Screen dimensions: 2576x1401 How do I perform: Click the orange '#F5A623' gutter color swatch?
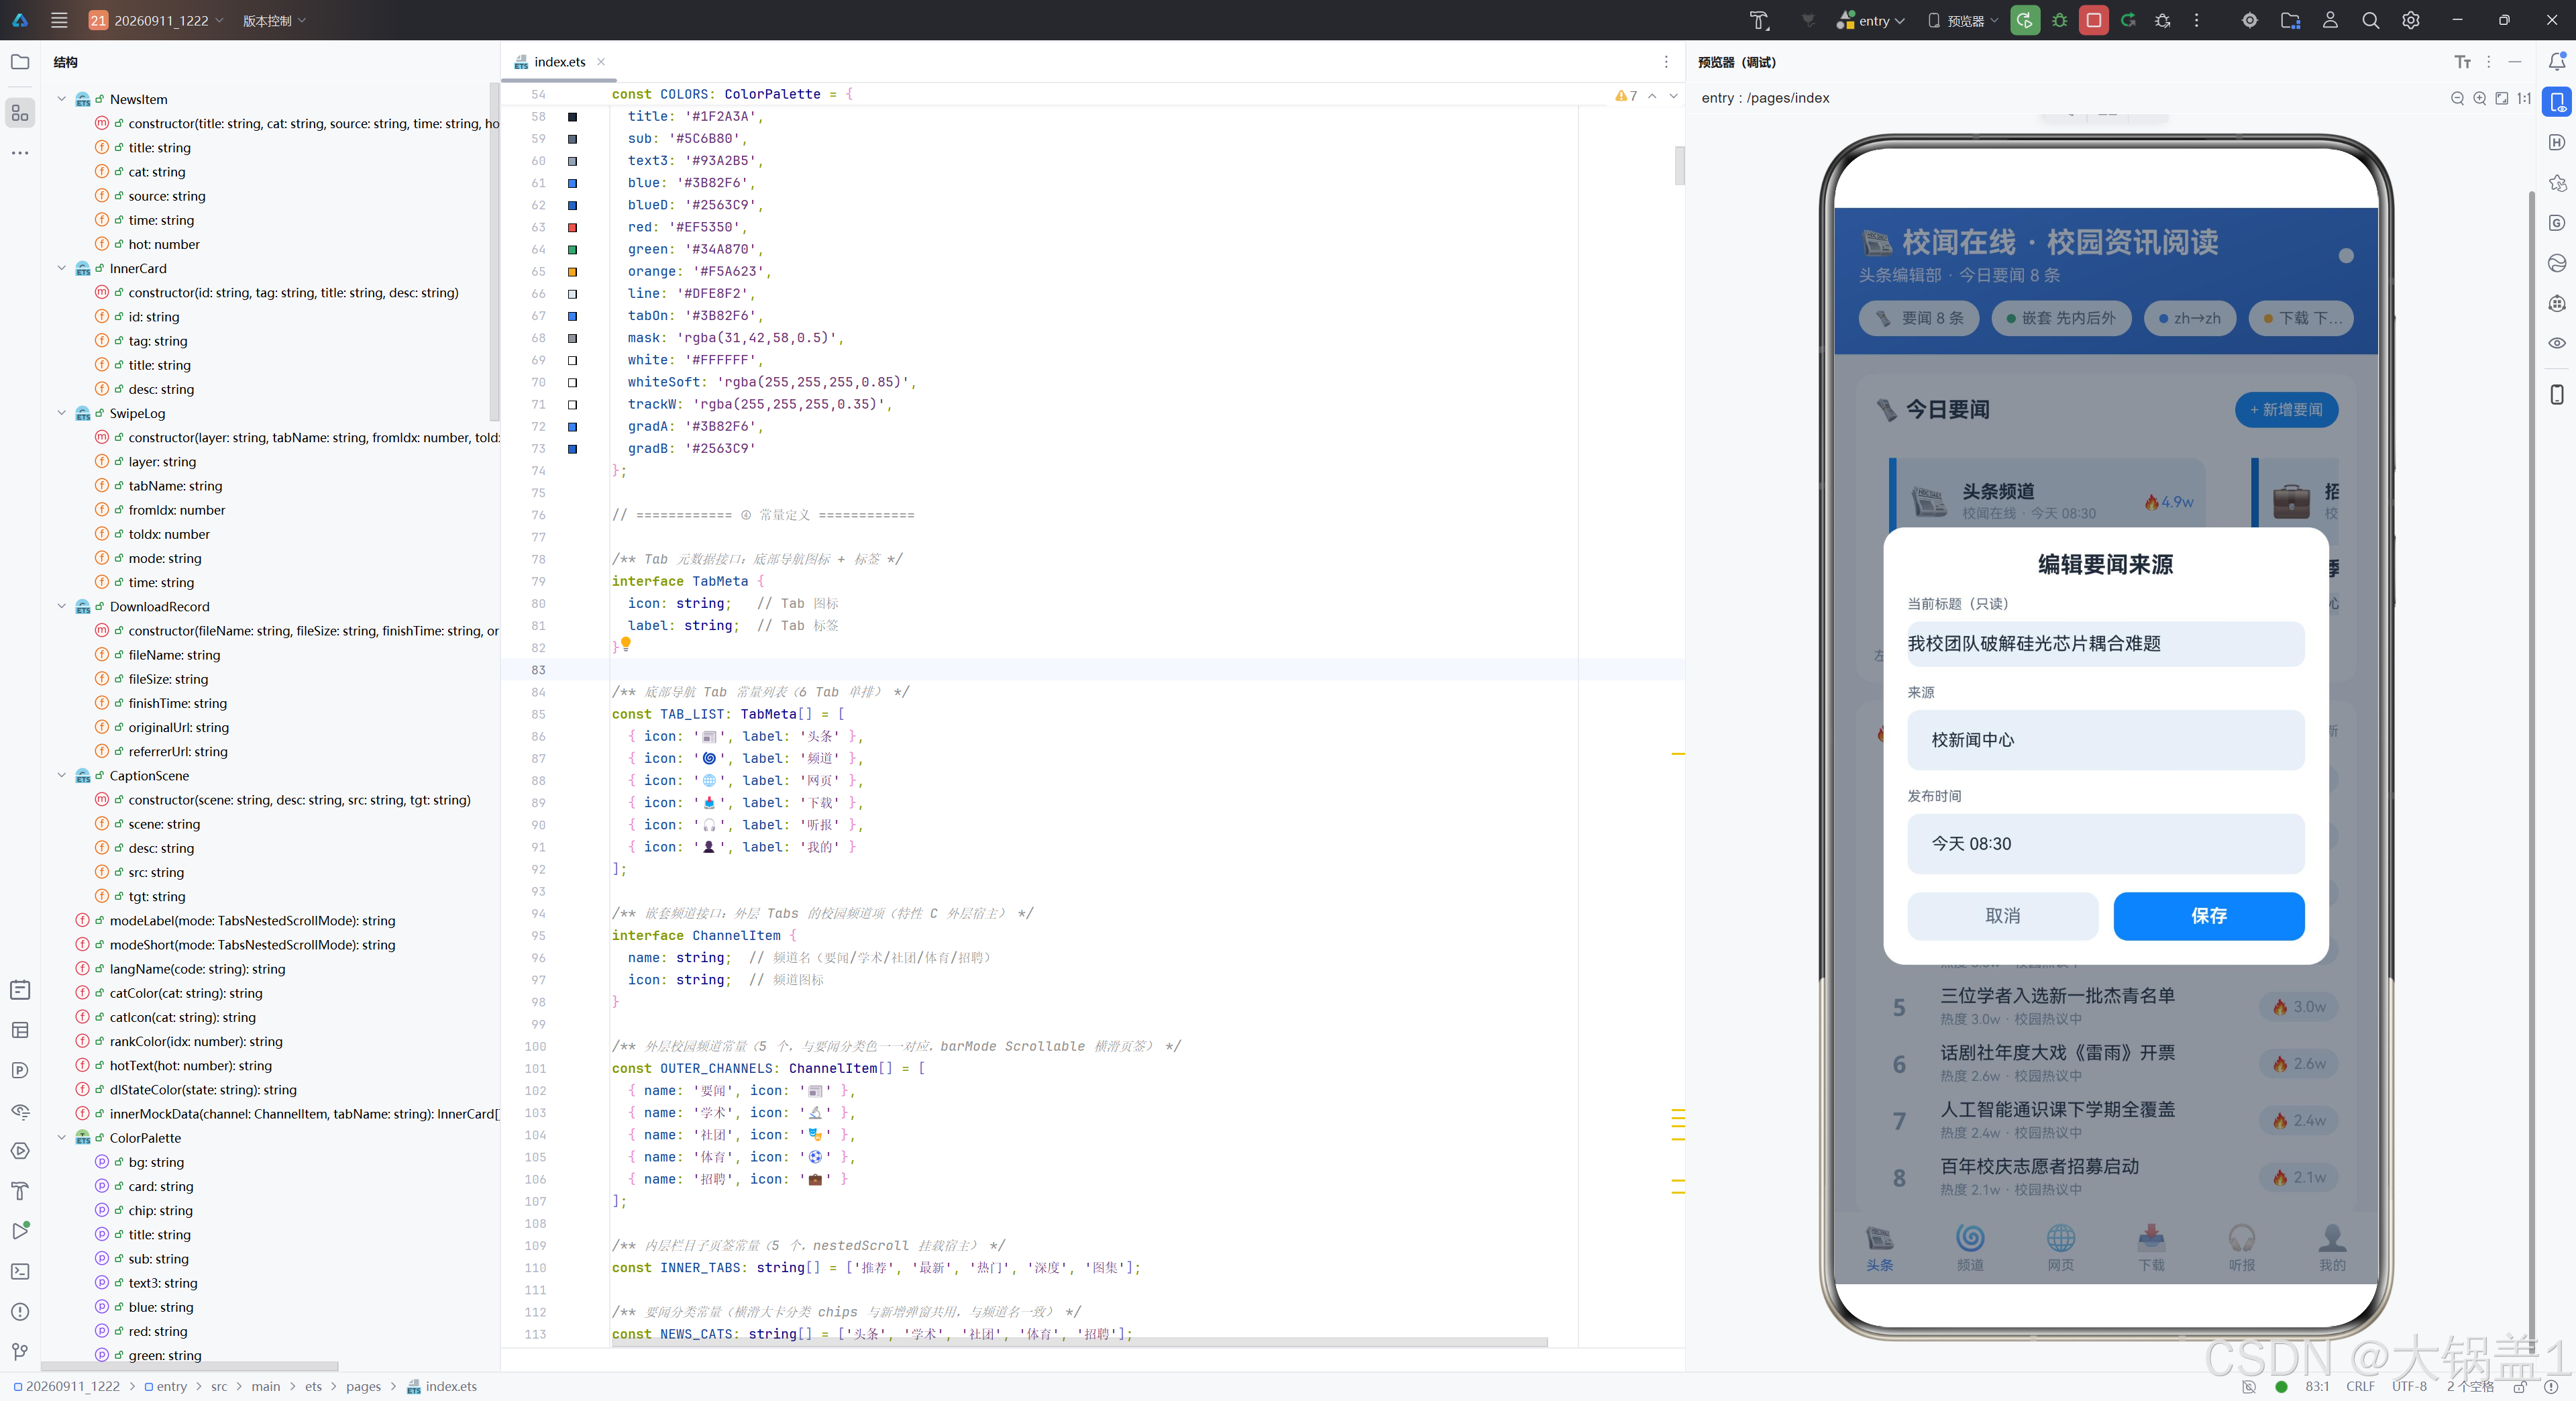572,271
